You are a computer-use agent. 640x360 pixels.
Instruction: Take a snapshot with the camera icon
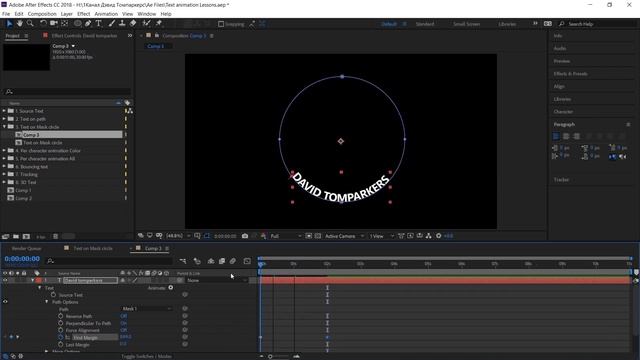(245, 236)
